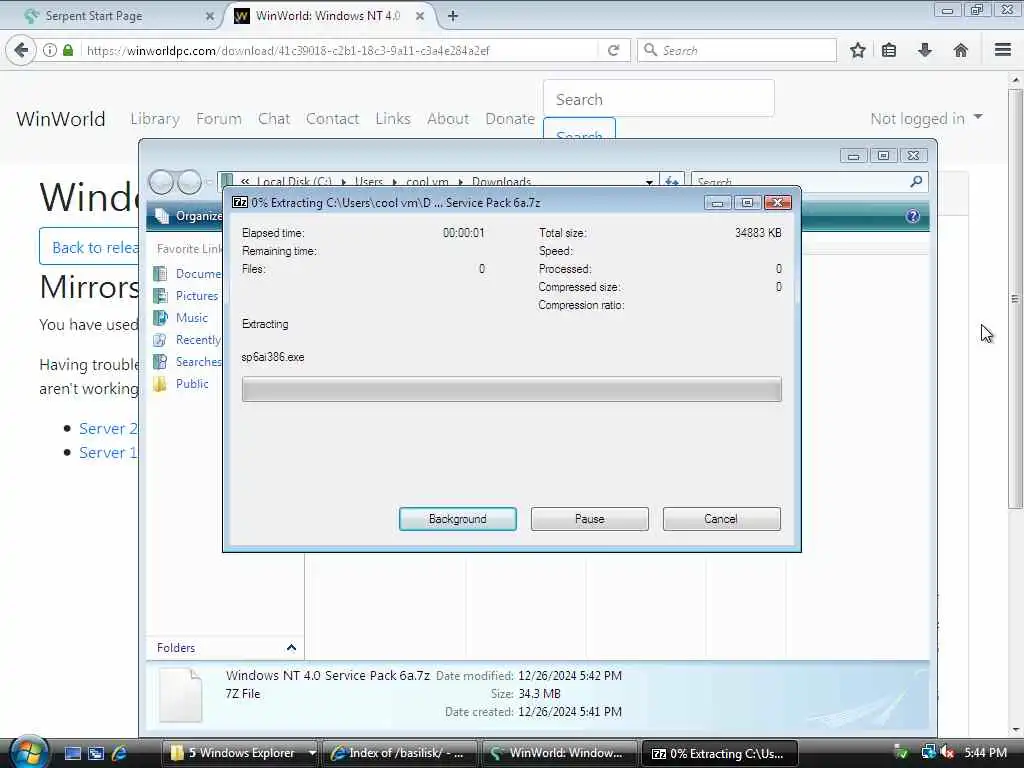Click the Back to release button
Image resolution: width=1024 pixels, height=768 pixels.
pos(89,247)
